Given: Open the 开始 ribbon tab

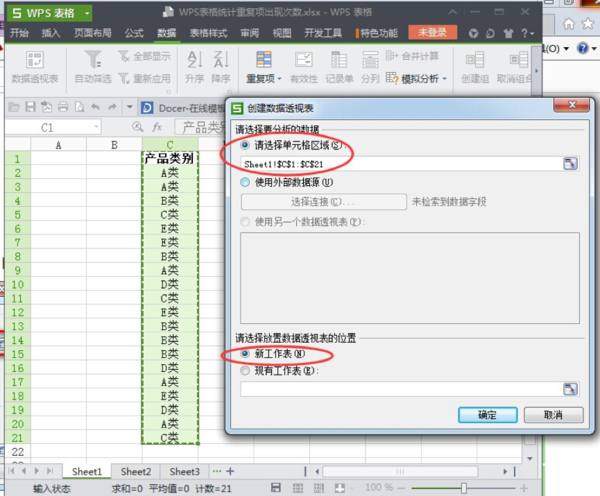Looking at the screenshot, I should coord(19,33).
